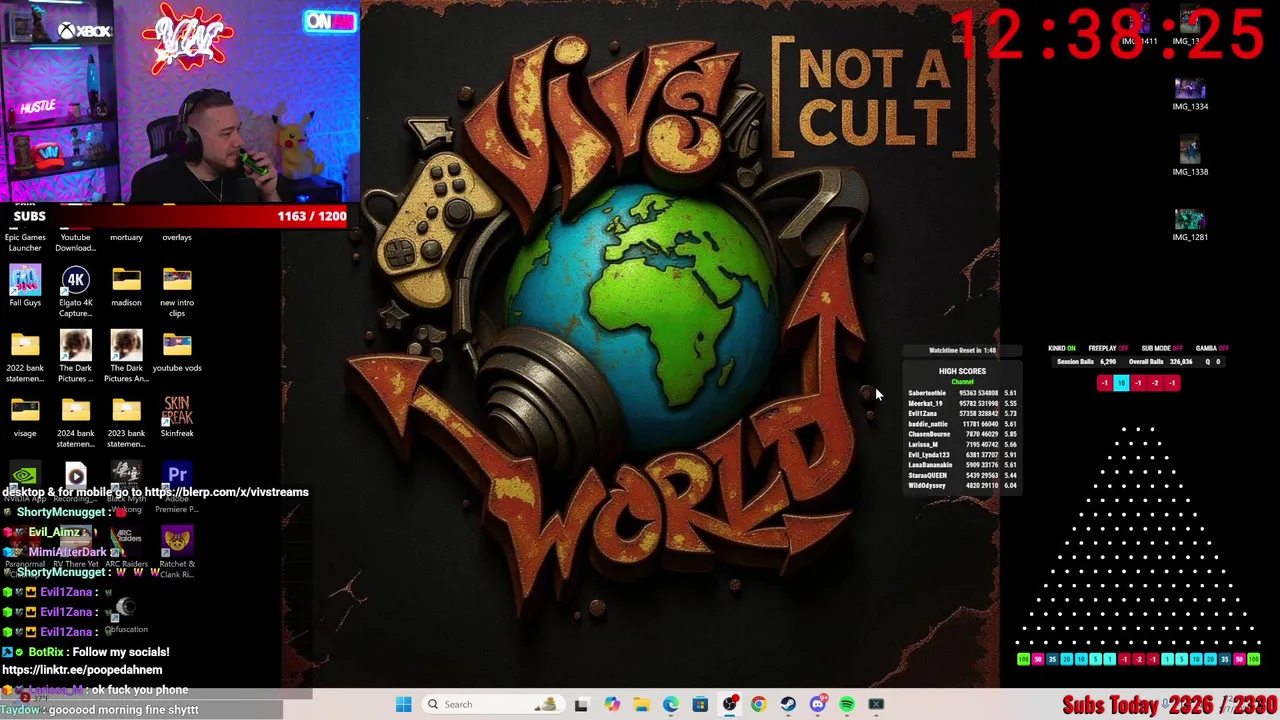Click the FREEPLAY OFF indicator
Viewport: 1280px width, 720px height.
[1108, 348]
